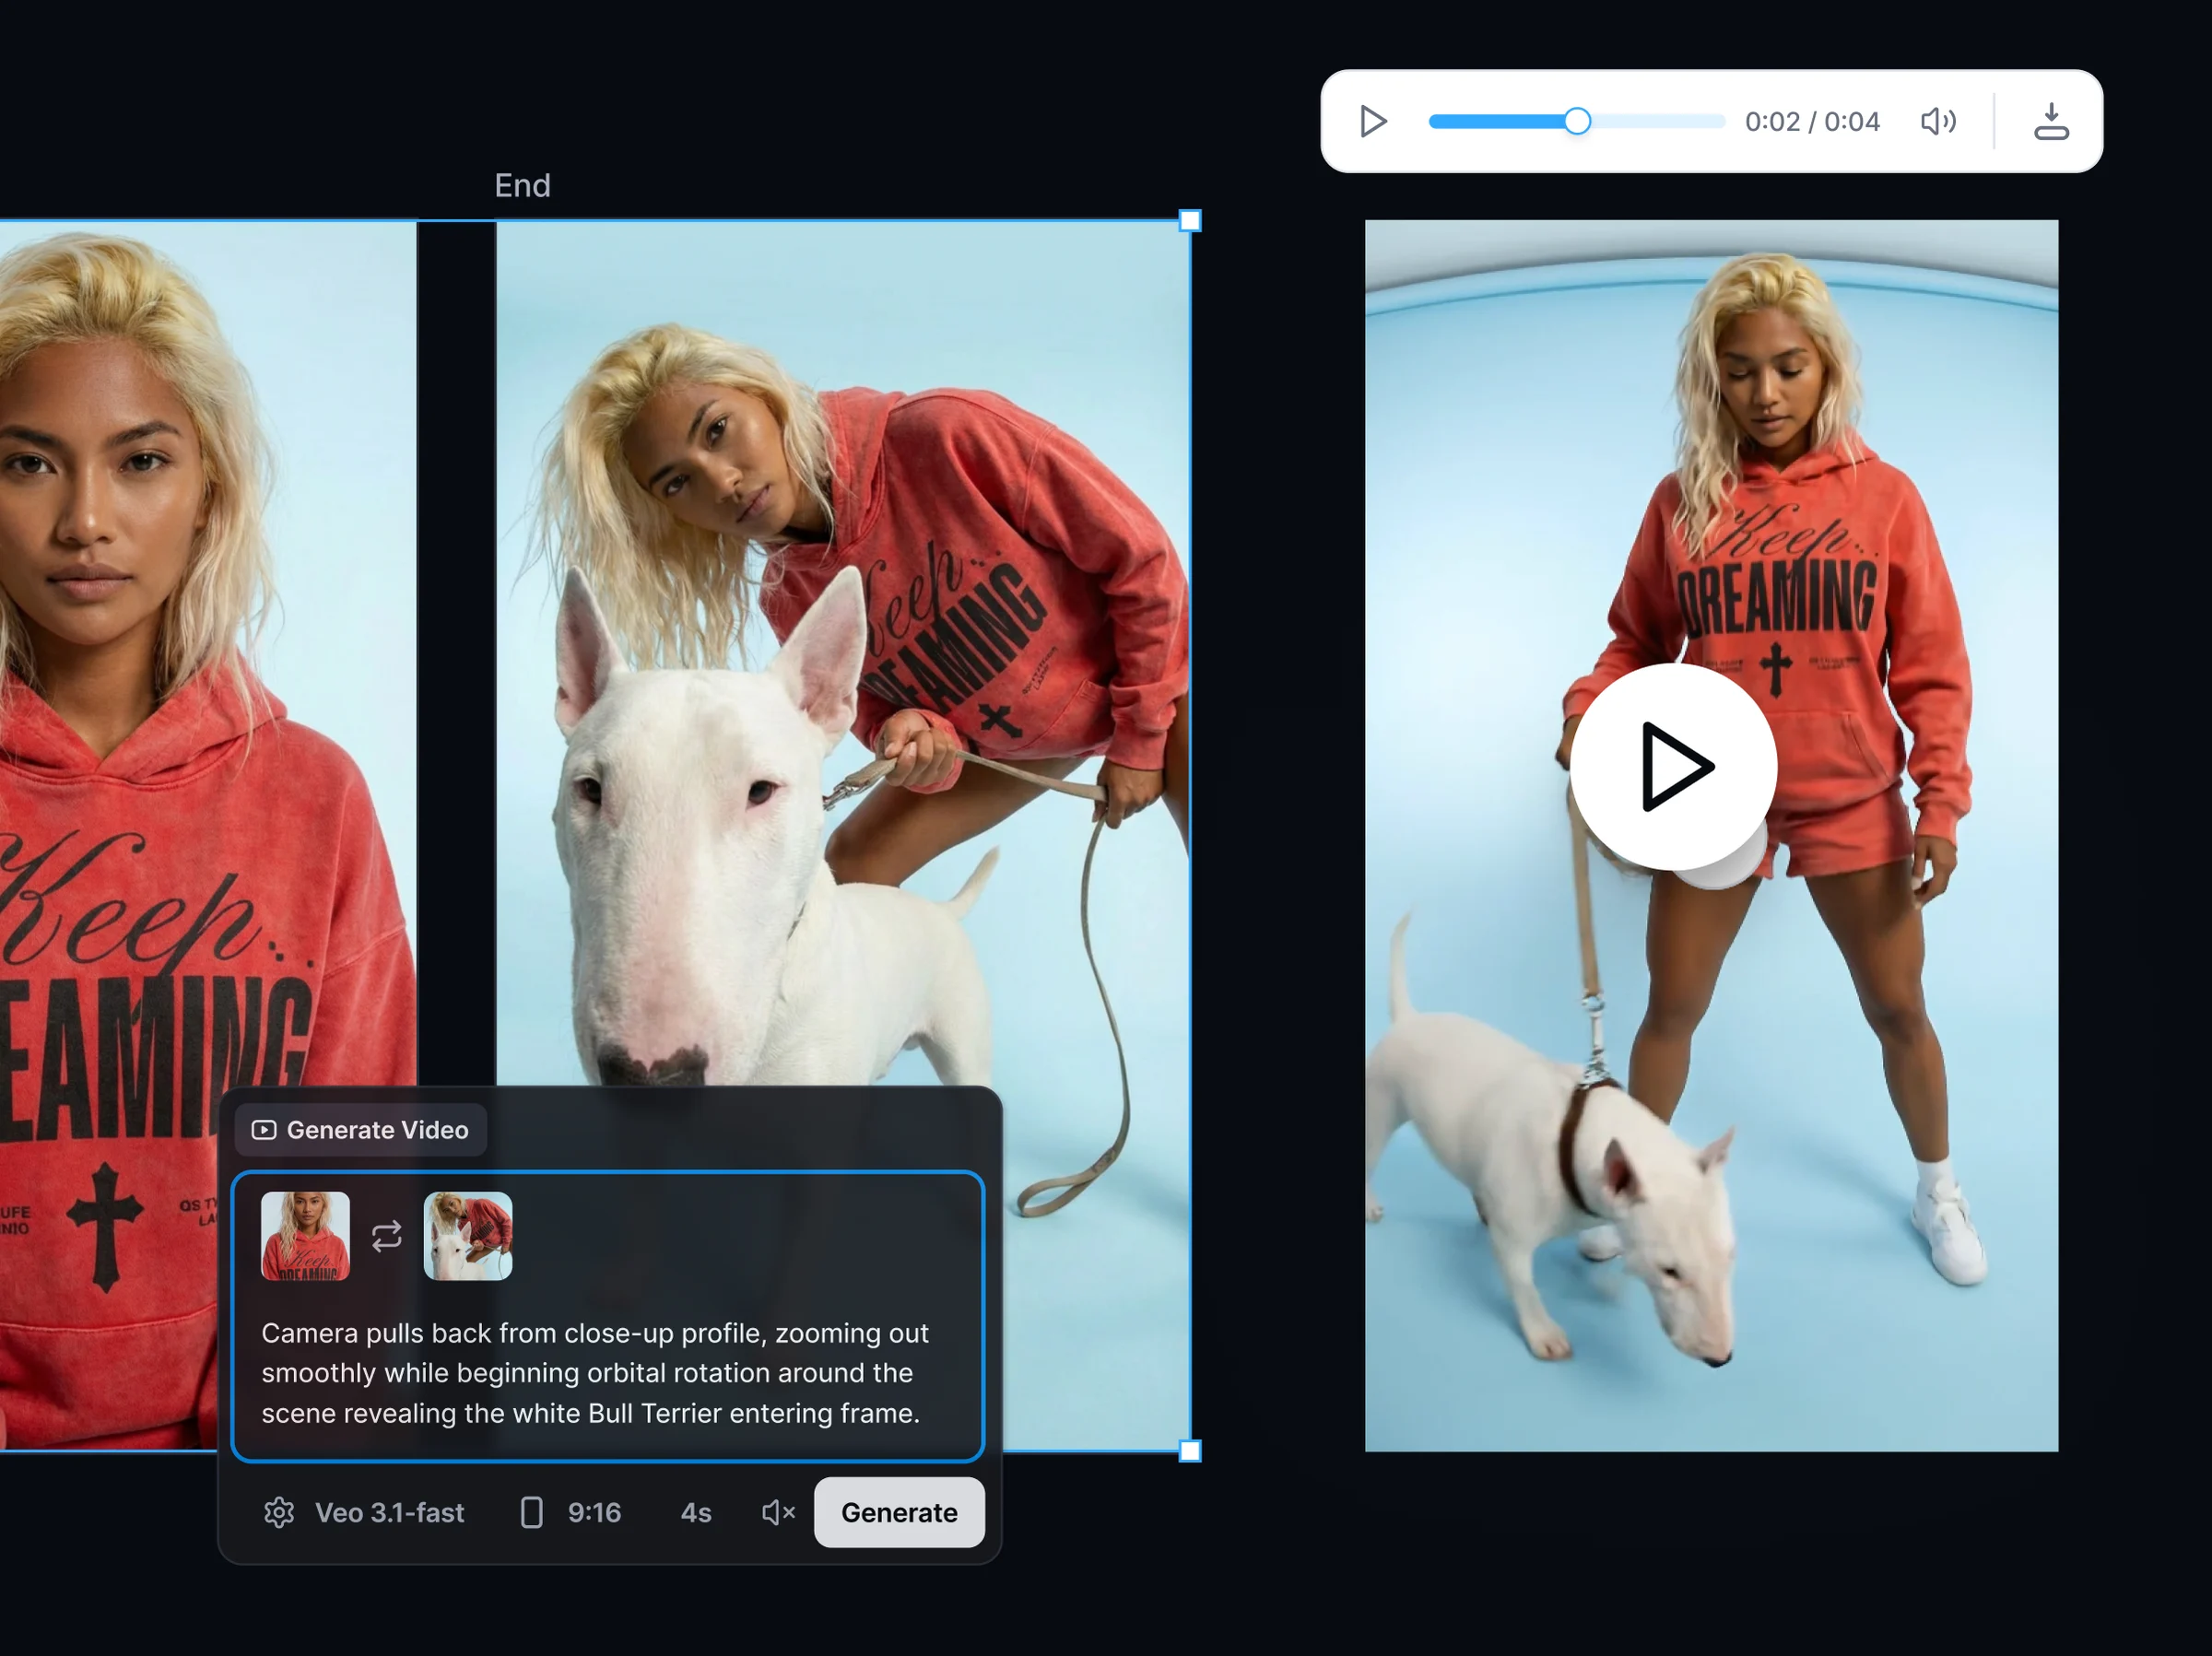Click the large play button on video
This screenshot has height=1656, width=2212.
(x=1673, y=767)
